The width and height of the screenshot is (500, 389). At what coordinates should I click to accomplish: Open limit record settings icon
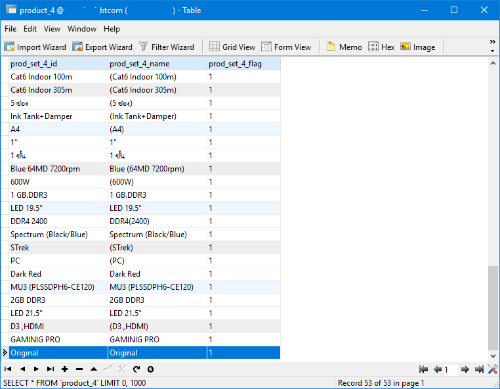[493, 369]
